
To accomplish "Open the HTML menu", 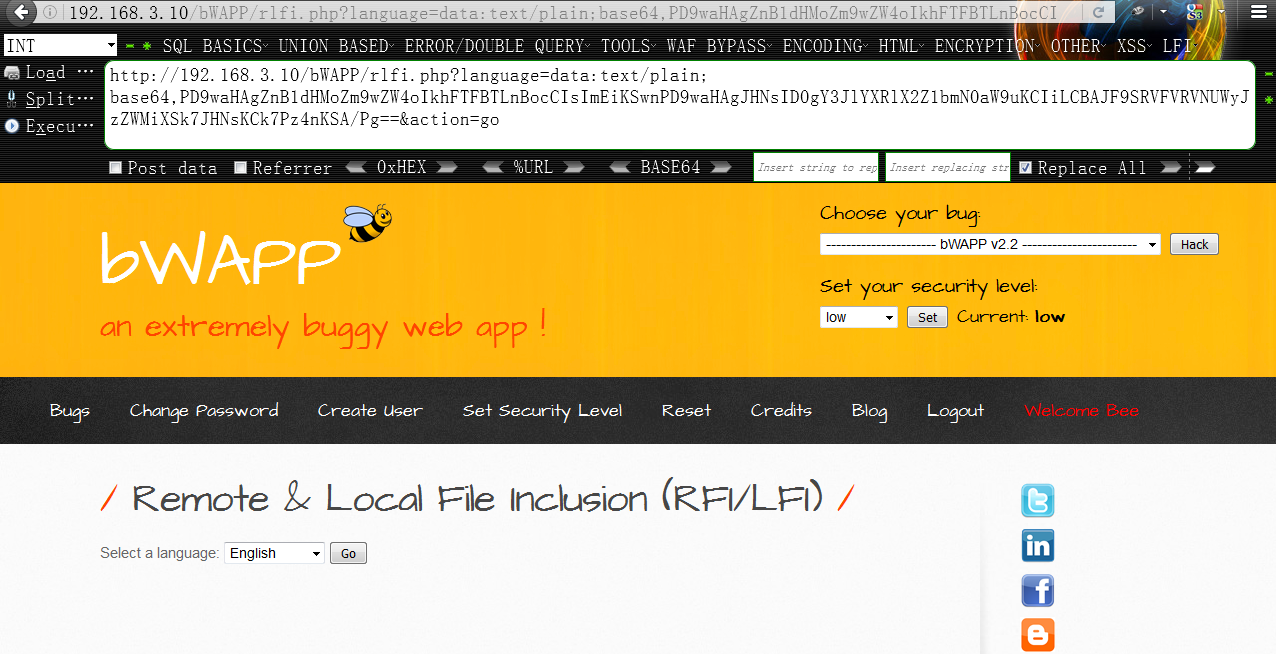I will click(902, 46).
